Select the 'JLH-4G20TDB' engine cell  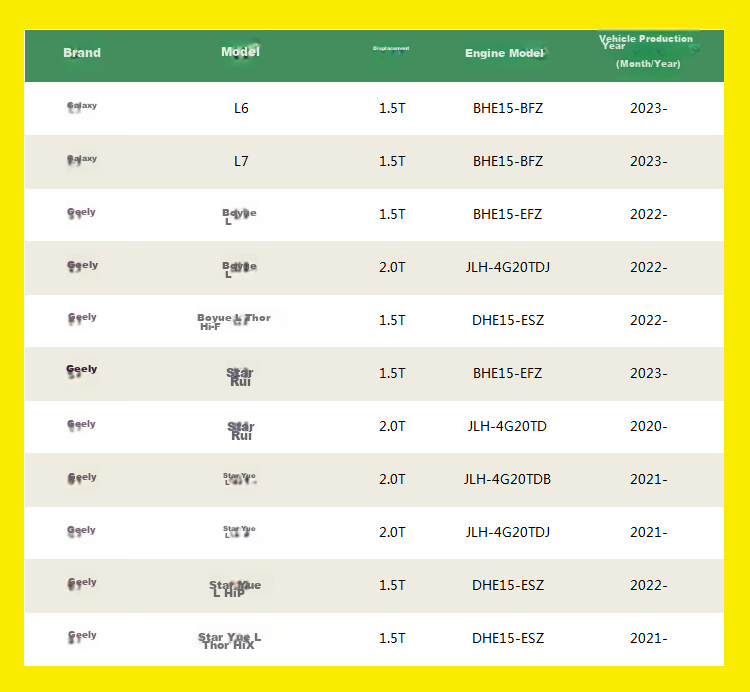point(507,480)
